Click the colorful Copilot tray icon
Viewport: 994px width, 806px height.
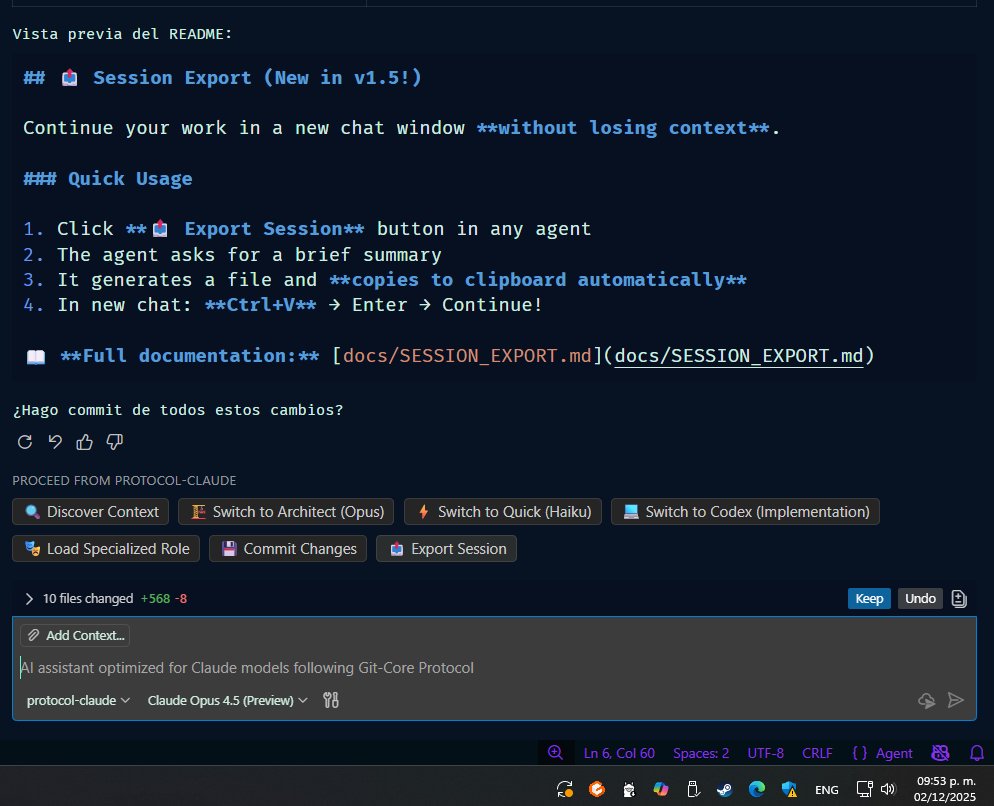point(661,789)
